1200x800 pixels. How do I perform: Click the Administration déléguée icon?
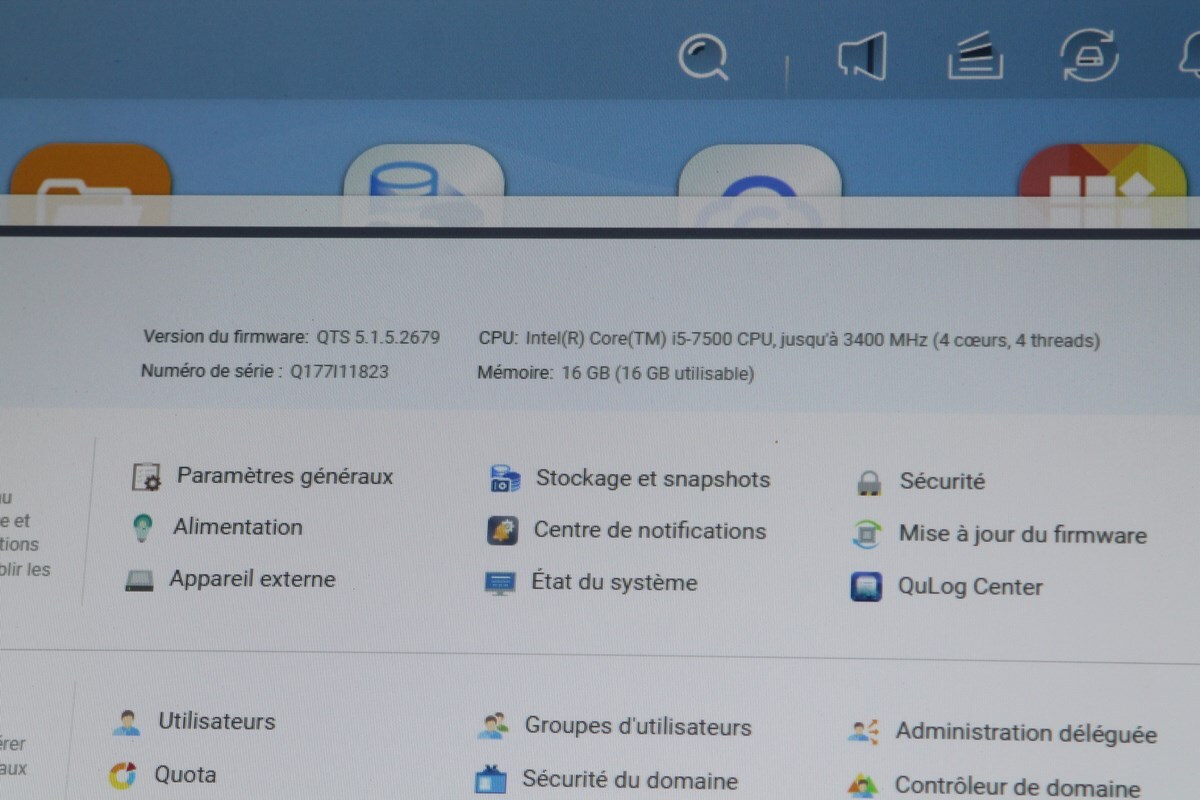pos(863,733)
